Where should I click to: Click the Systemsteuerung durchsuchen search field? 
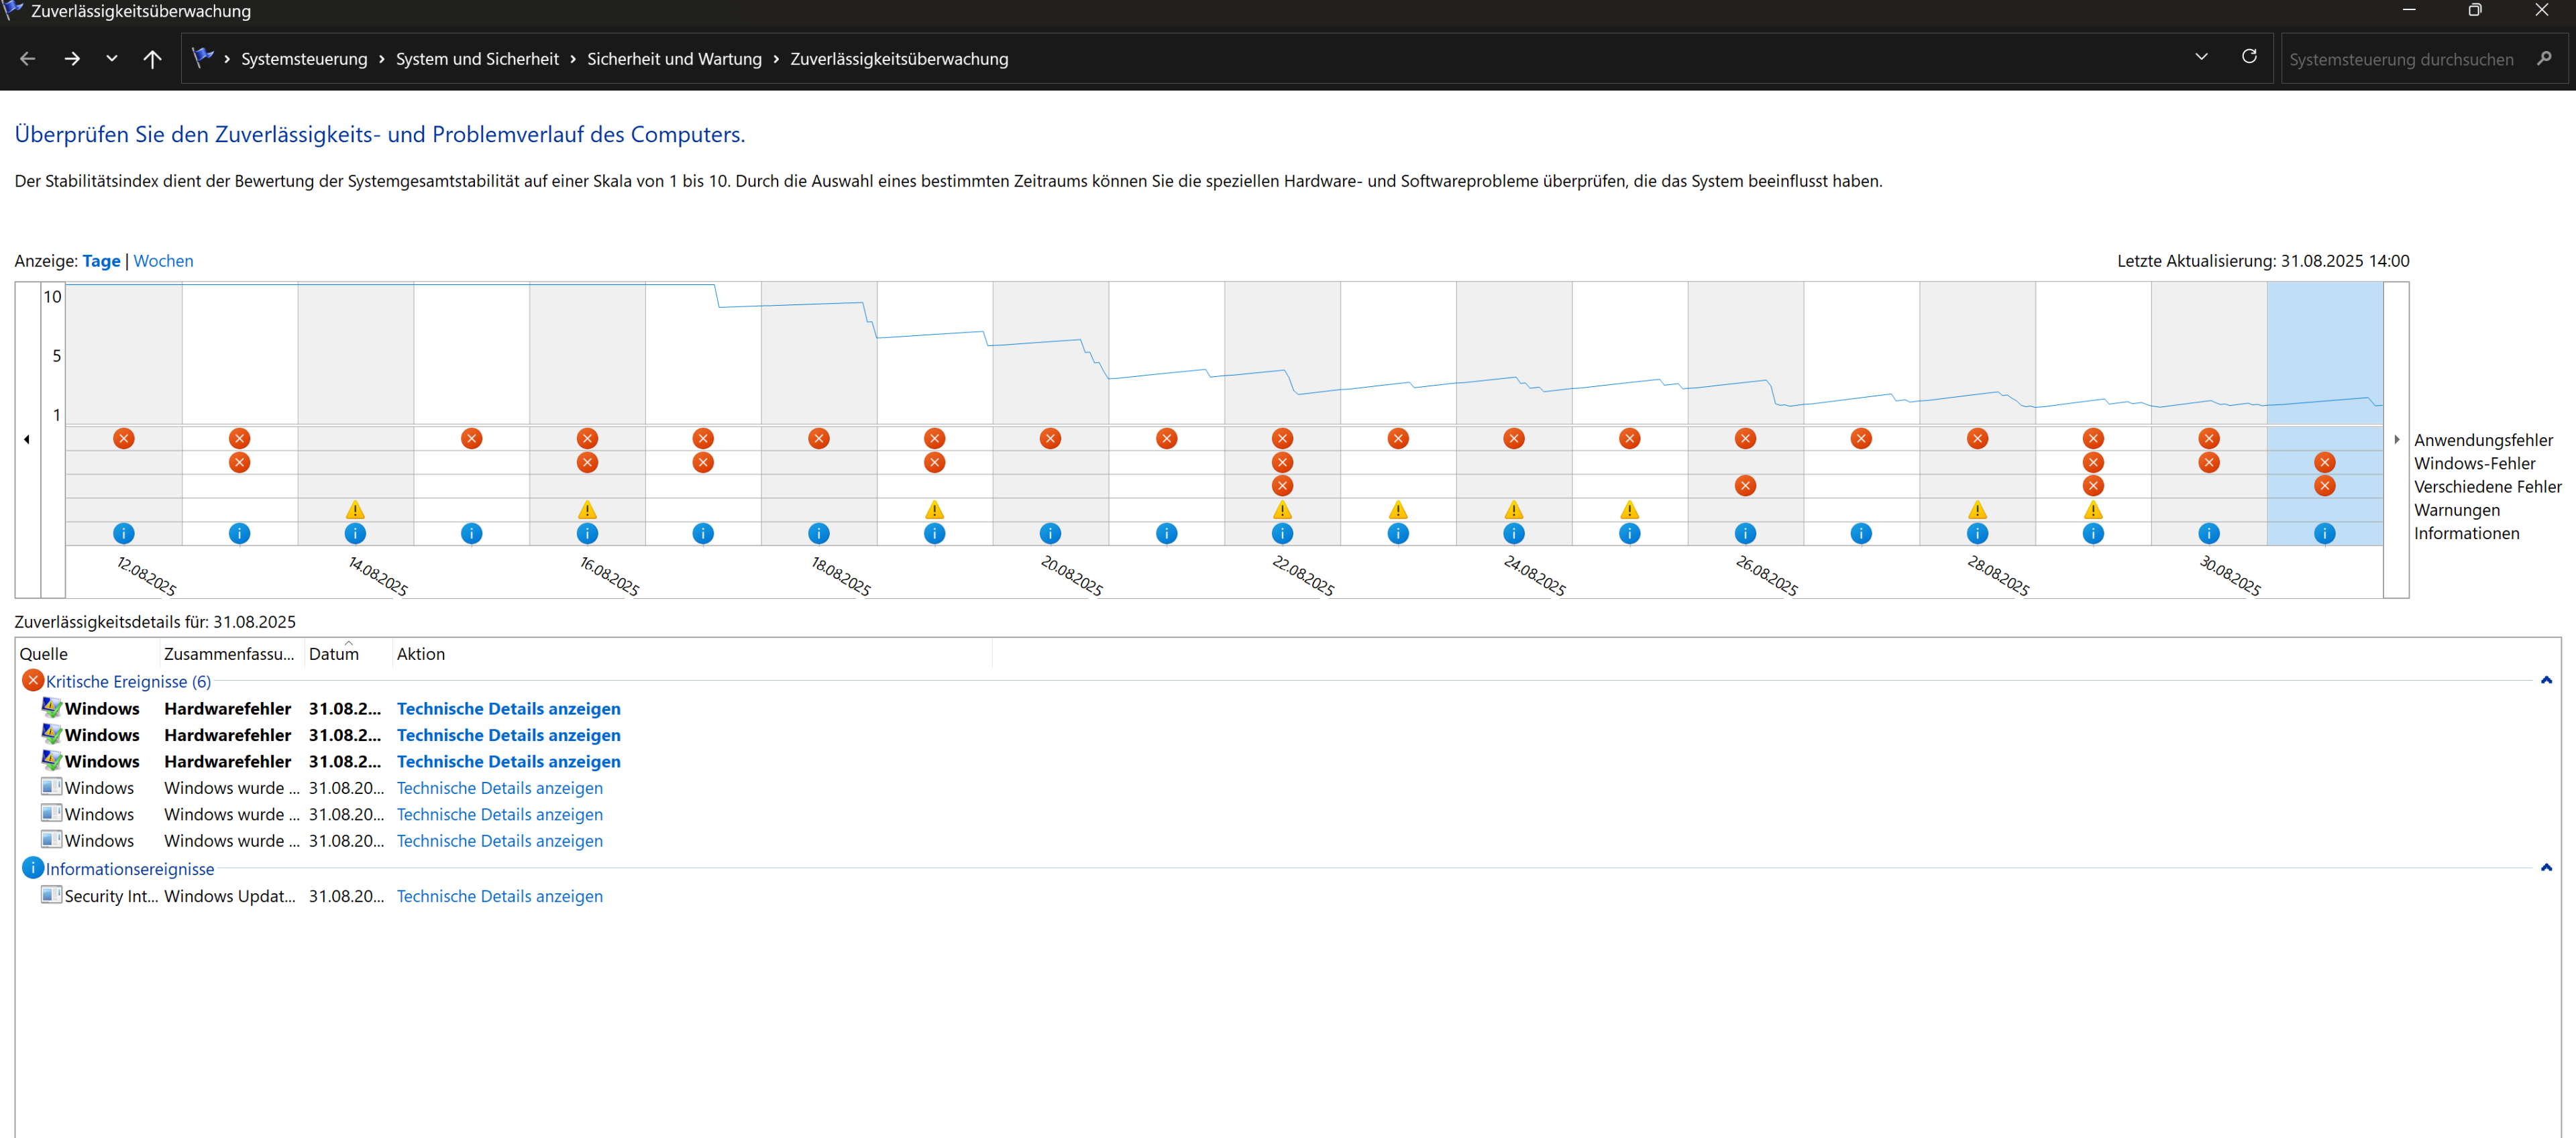[x=2401, y=59]
